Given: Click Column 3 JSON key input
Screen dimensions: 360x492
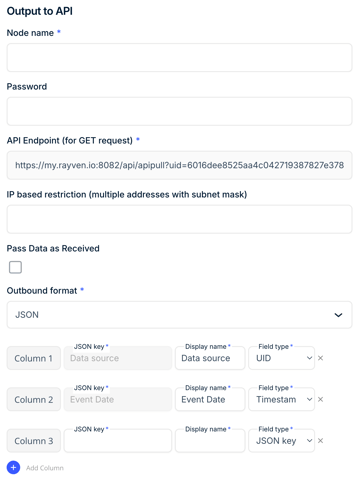Looking at the screenshot, I should [118, 441].
